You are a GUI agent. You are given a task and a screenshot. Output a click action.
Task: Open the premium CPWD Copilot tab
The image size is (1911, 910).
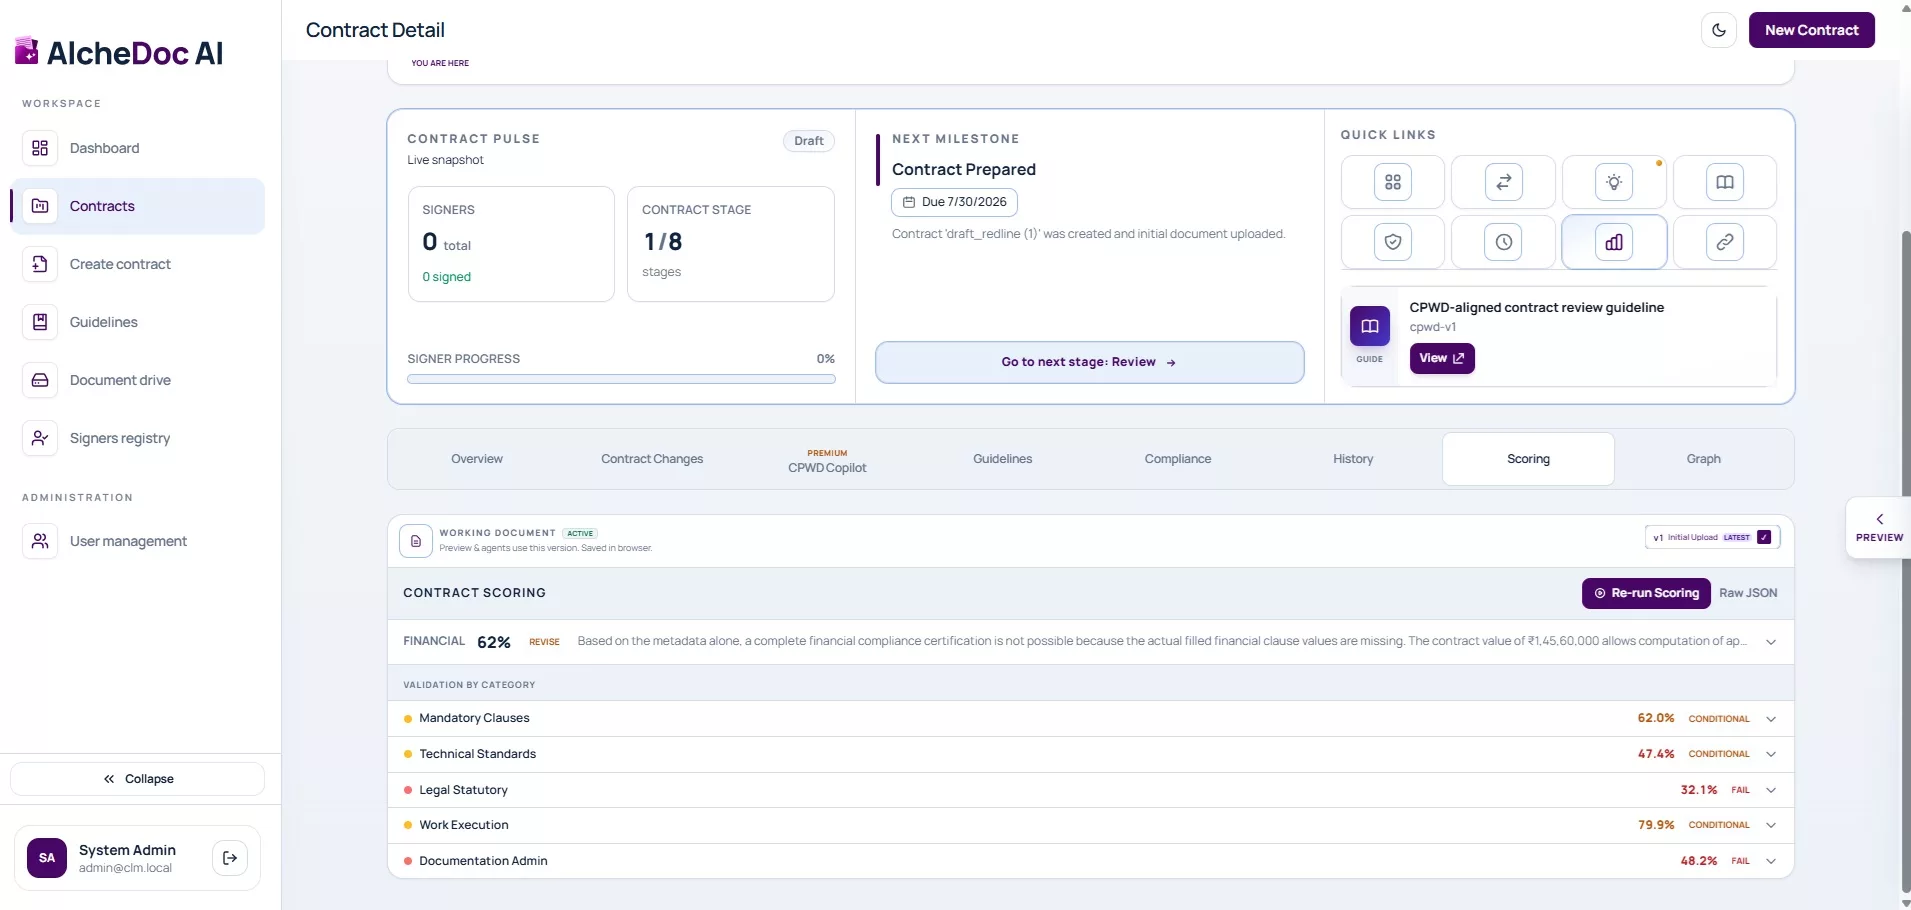[827, 460]
